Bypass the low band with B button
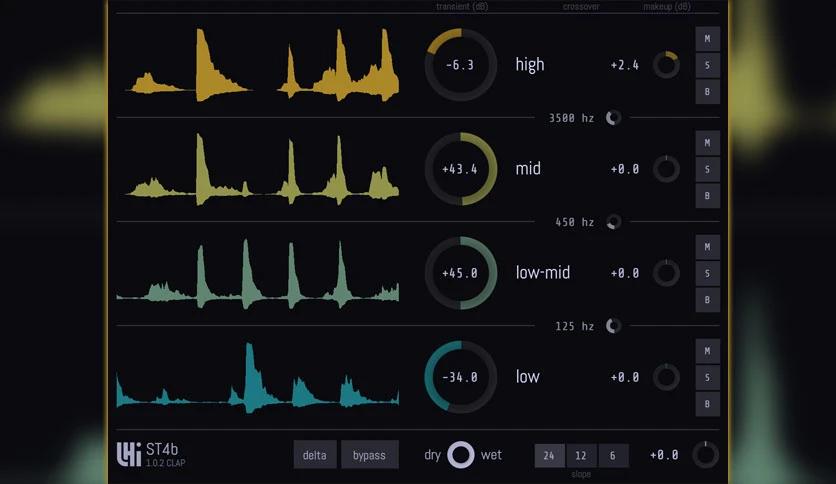Screen dimensions: 836x484 tap(708, 403)
